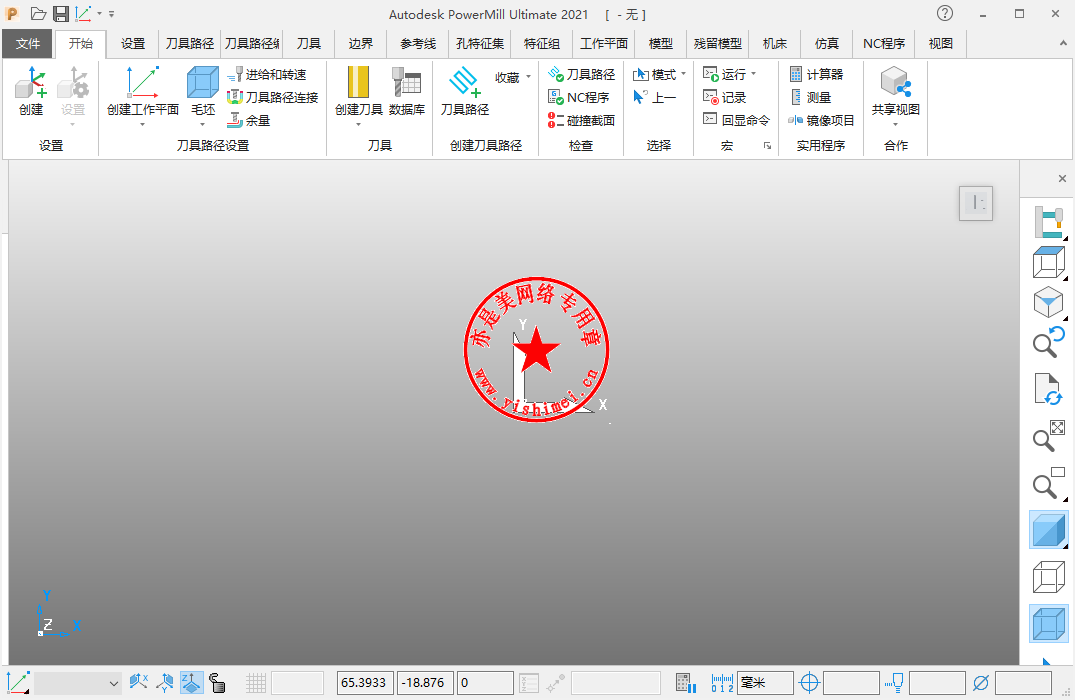Click the machine tool view icon

(x=1048, y=223)
